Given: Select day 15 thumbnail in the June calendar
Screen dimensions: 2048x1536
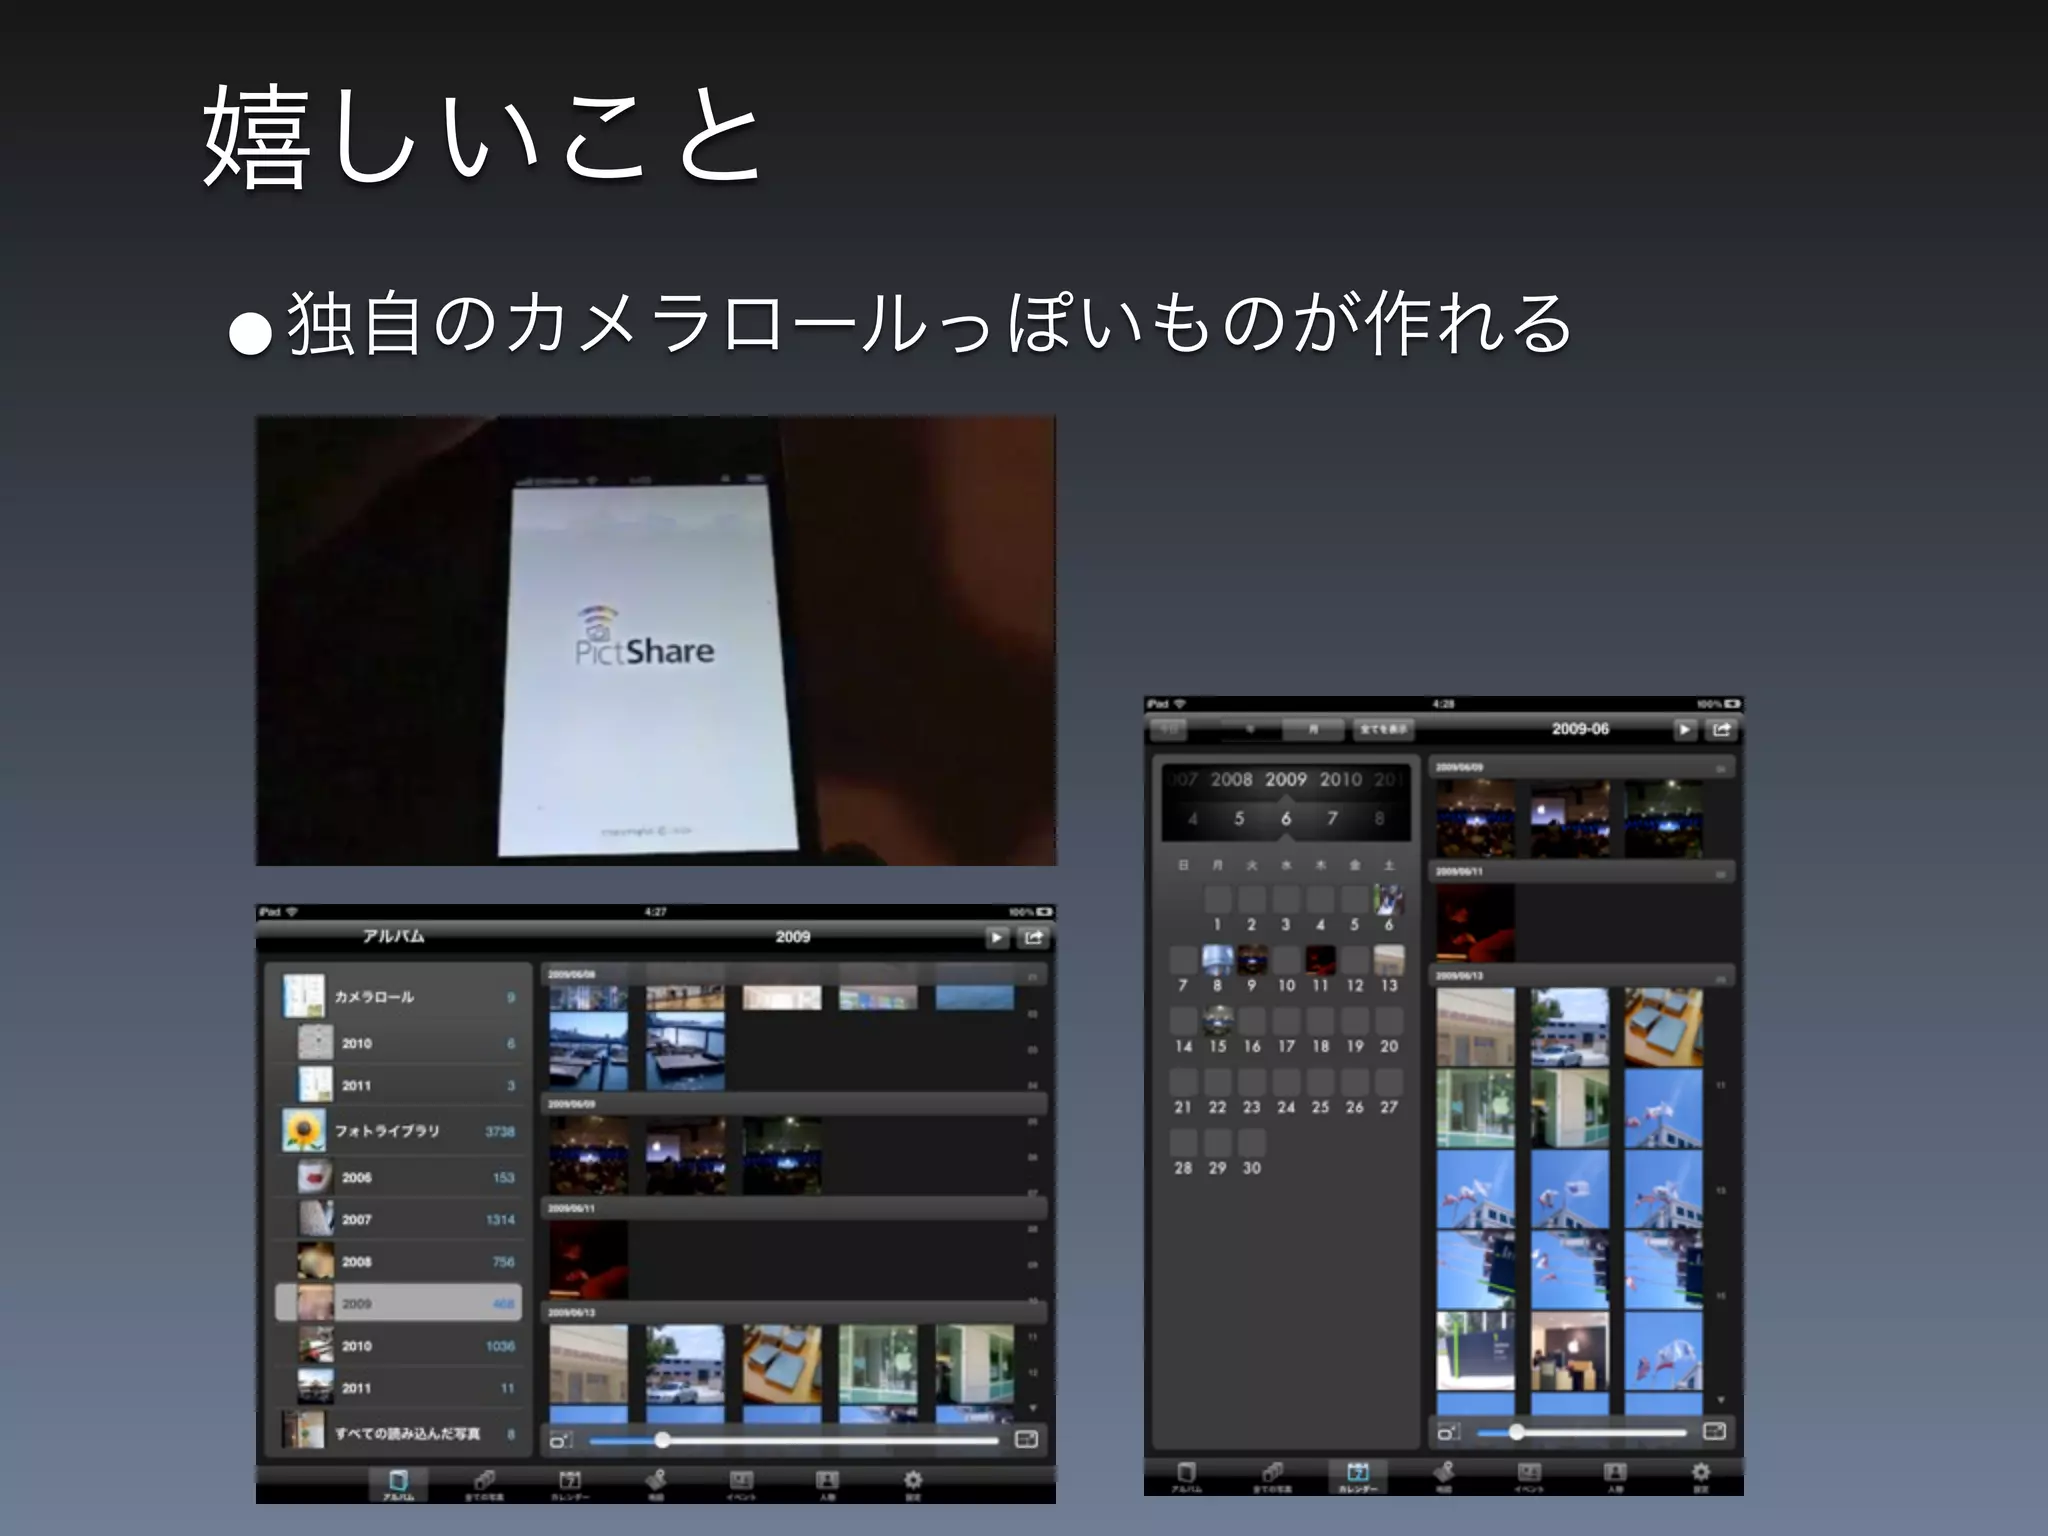Looking at the screenshot, I should (x=1217, y=1021).
